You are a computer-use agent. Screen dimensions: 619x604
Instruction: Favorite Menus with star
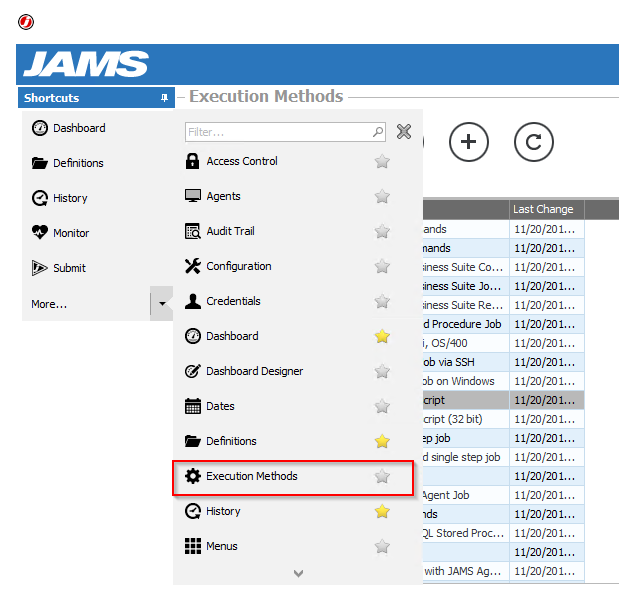[x=382, y=546]
